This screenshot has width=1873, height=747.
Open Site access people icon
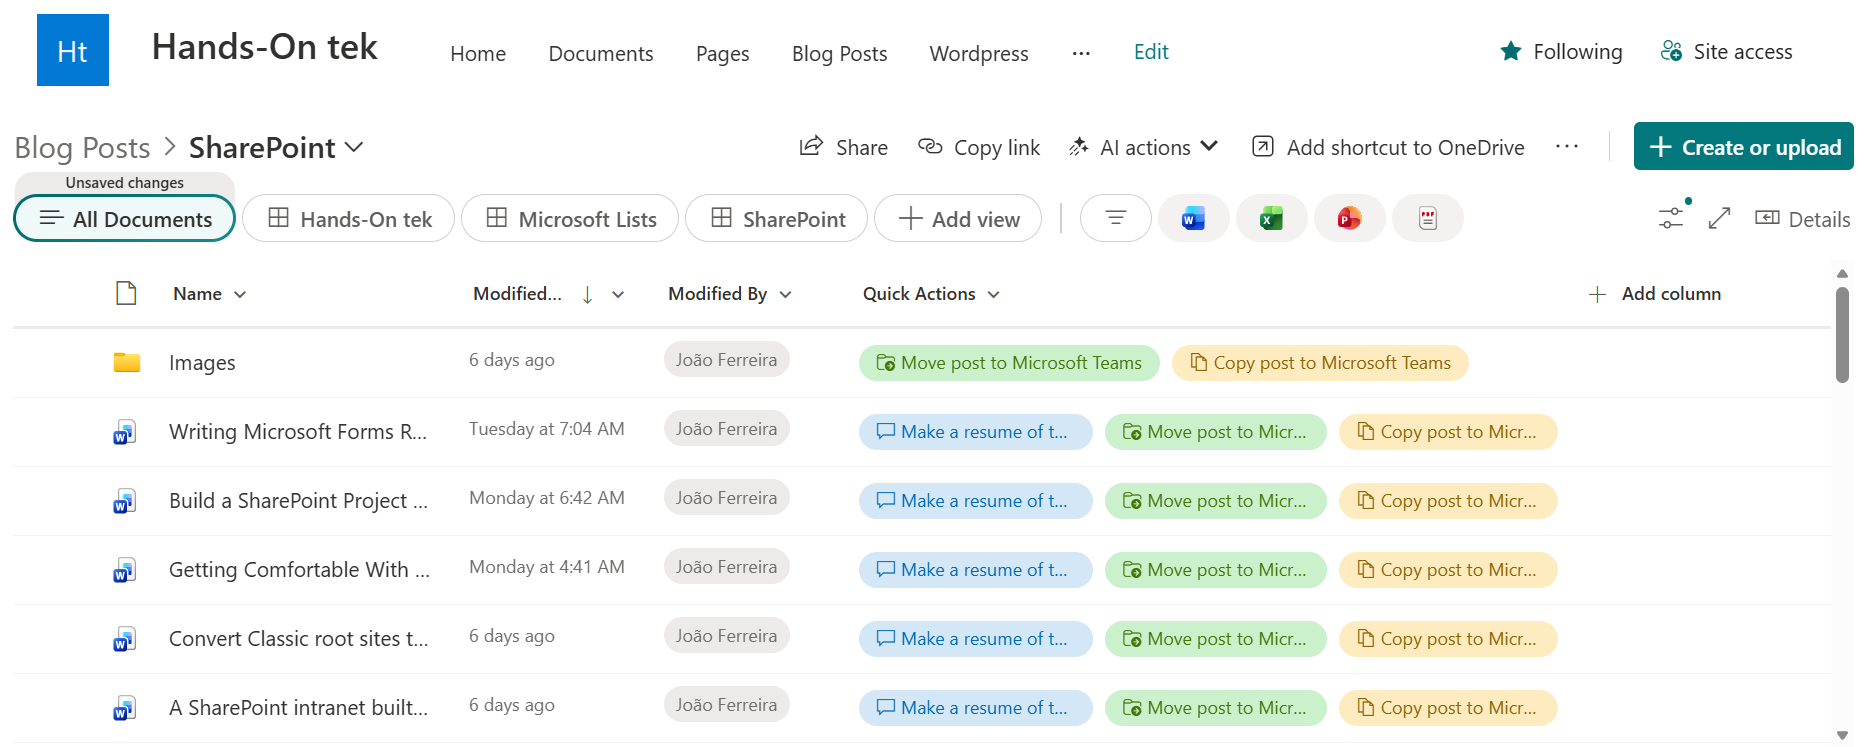pos(1671,51)
